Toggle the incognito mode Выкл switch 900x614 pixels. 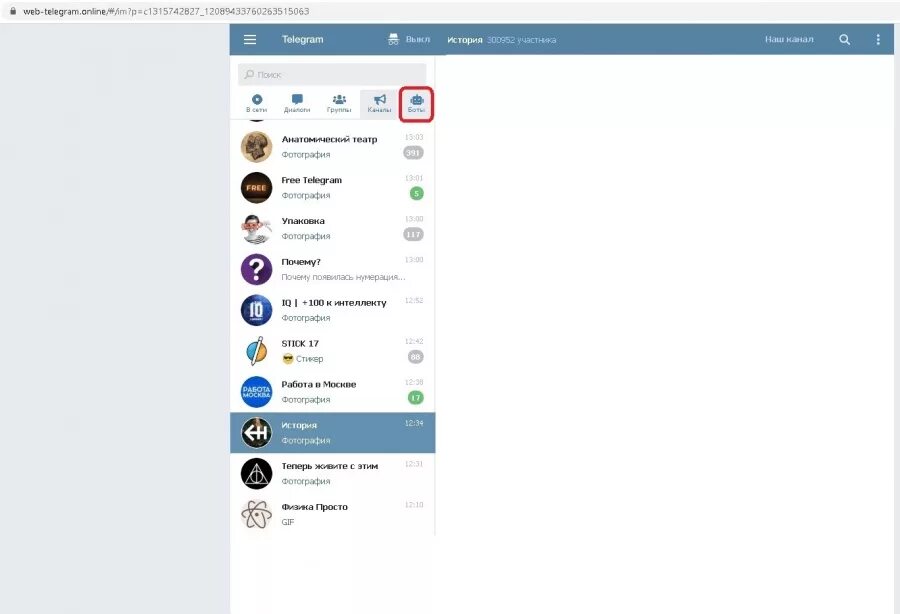(x=409, y=39)
